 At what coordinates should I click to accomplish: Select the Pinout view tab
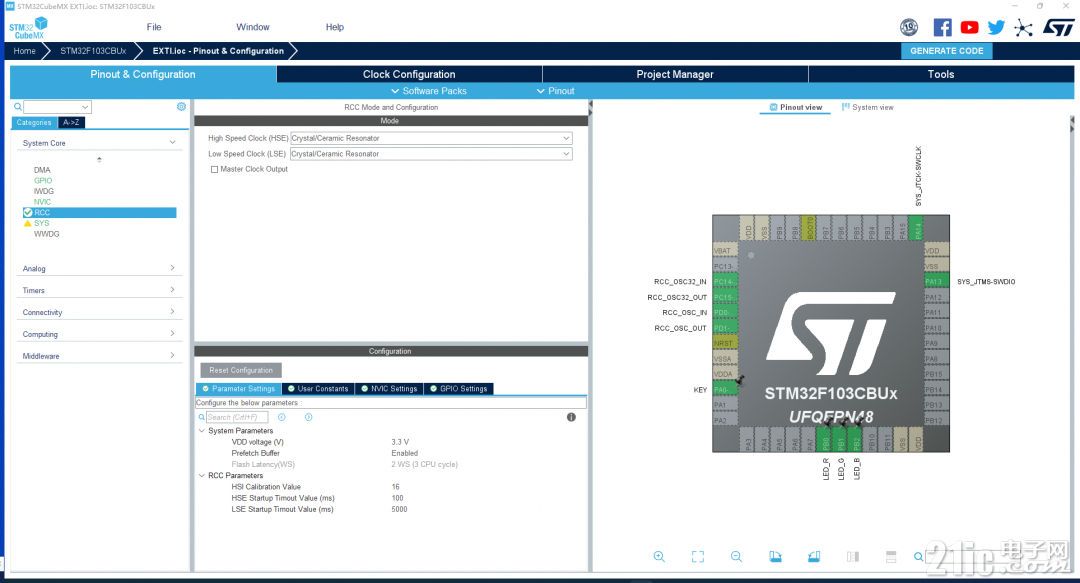(796, 108)
